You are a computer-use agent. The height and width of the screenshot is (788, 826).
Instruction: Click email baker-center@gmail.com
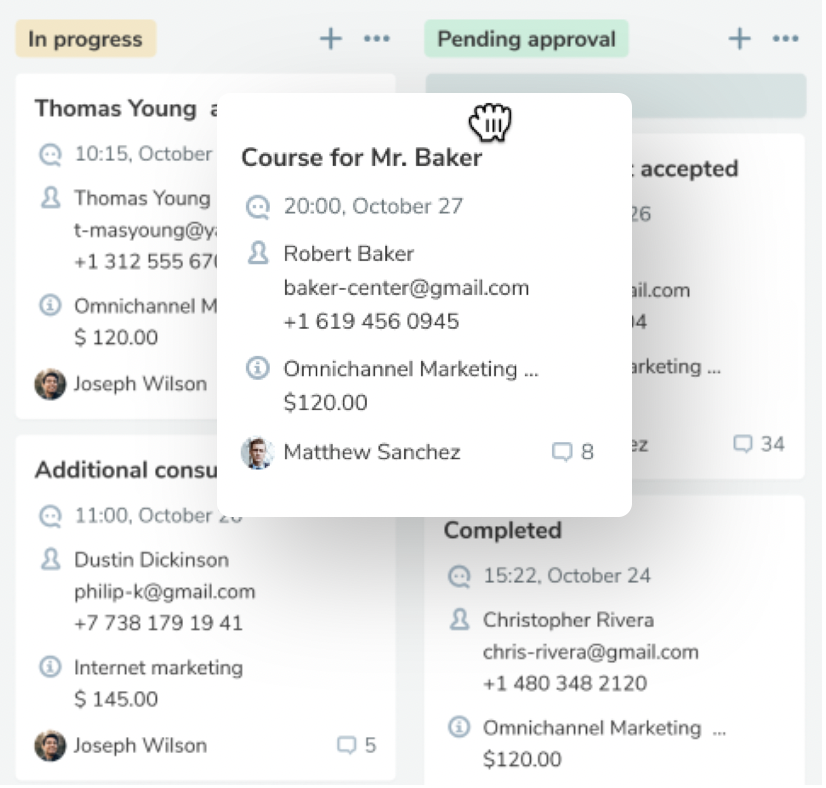(x=406, y=288)
